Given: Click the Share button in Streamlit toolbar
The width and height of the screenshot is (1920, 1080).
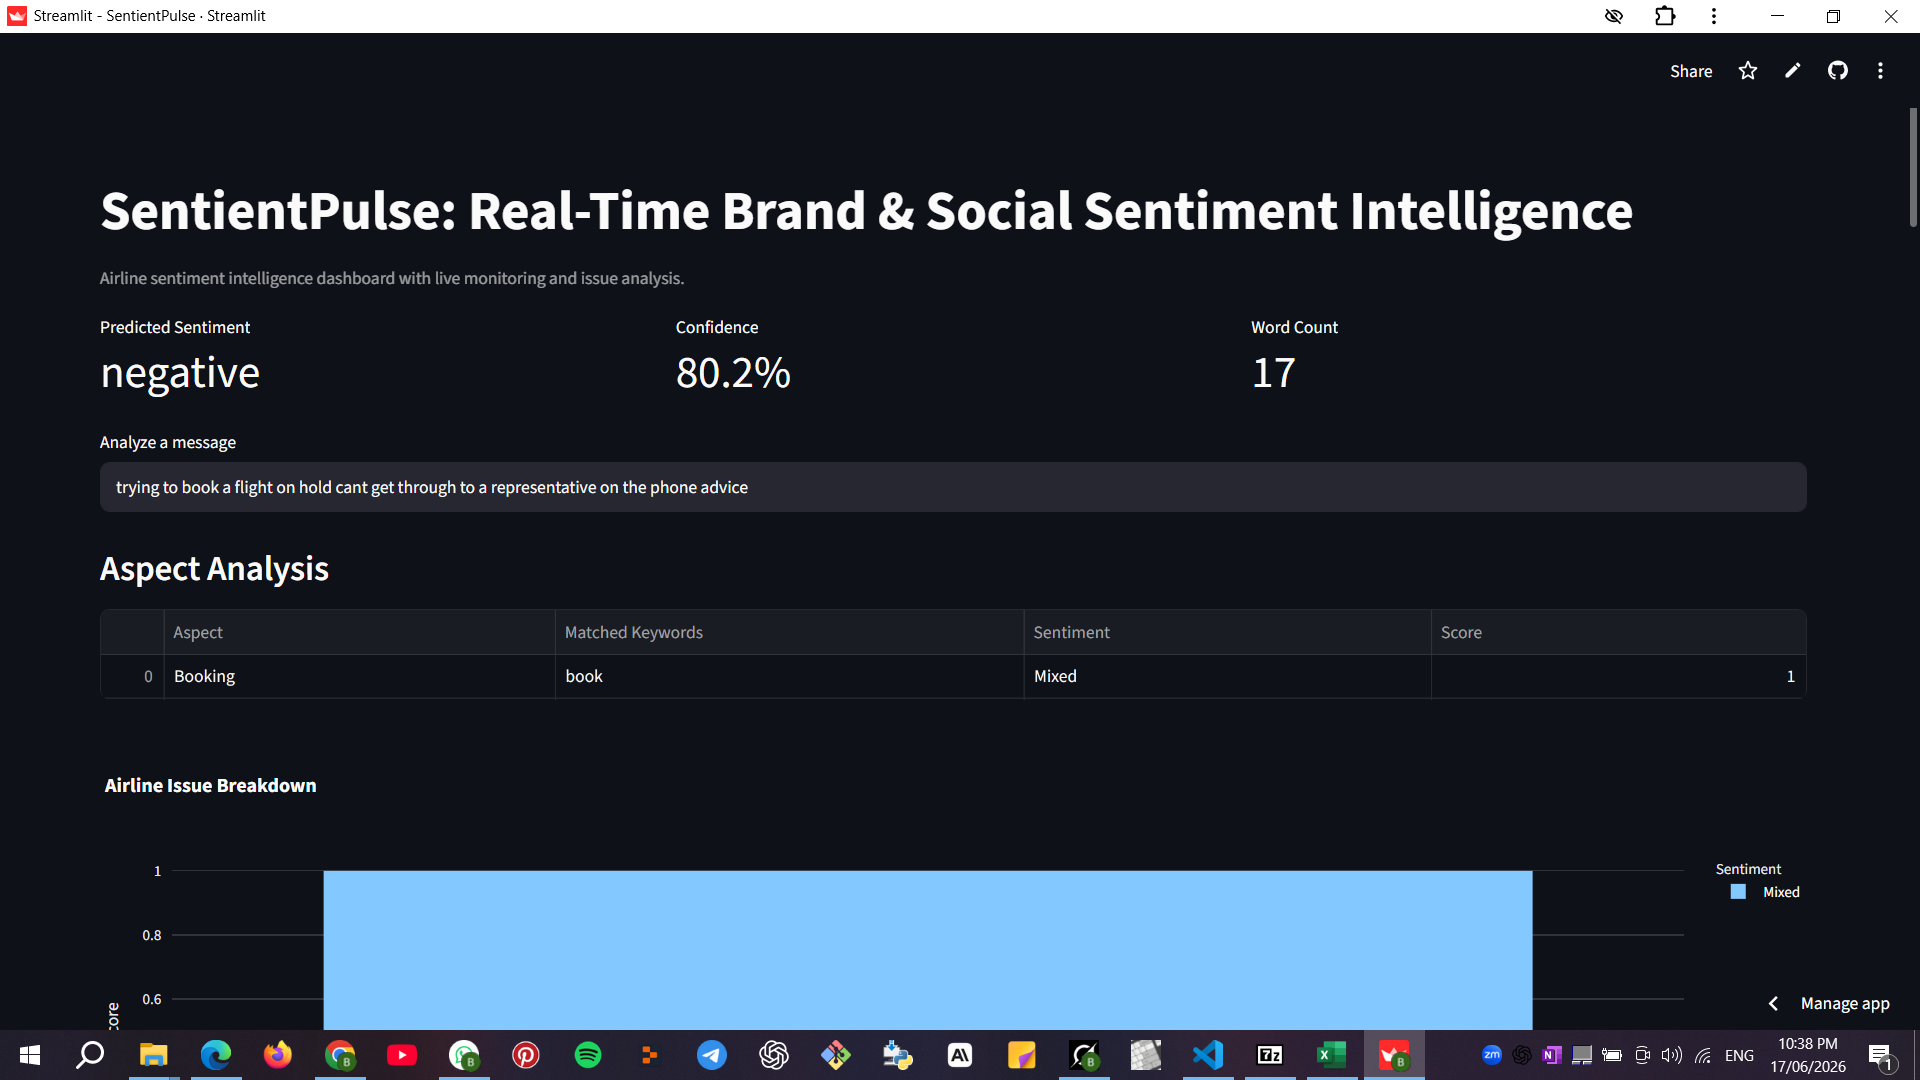Looking at the screenshot, I should pos(1691,71).
